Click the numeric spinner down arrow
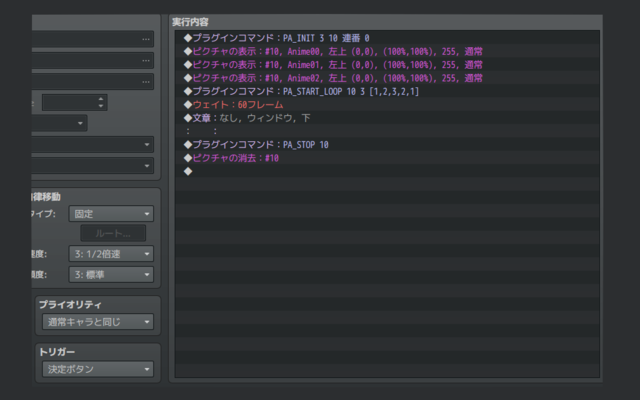Image resolution: width=640 pixels, height=400 pixels. point(101,106)
